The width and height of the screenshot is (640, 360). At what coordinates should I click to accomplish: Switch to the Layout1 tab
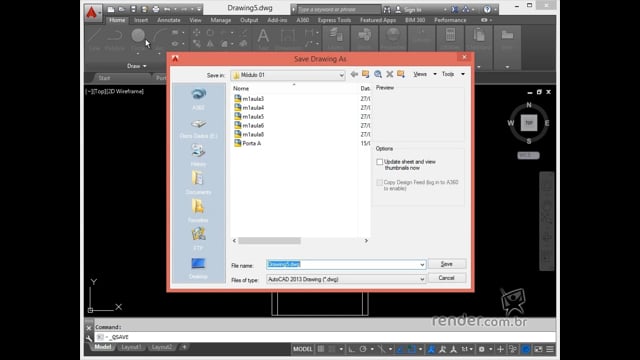[x=131, y=347]
